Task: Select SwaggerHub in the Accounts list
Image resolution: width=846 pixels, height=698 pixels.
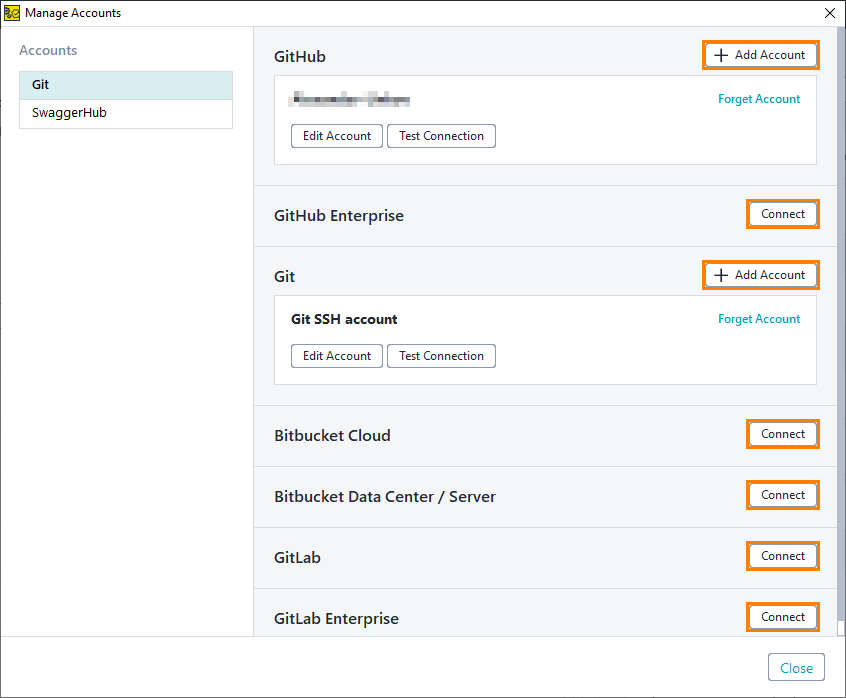Action: coord(126,113)
